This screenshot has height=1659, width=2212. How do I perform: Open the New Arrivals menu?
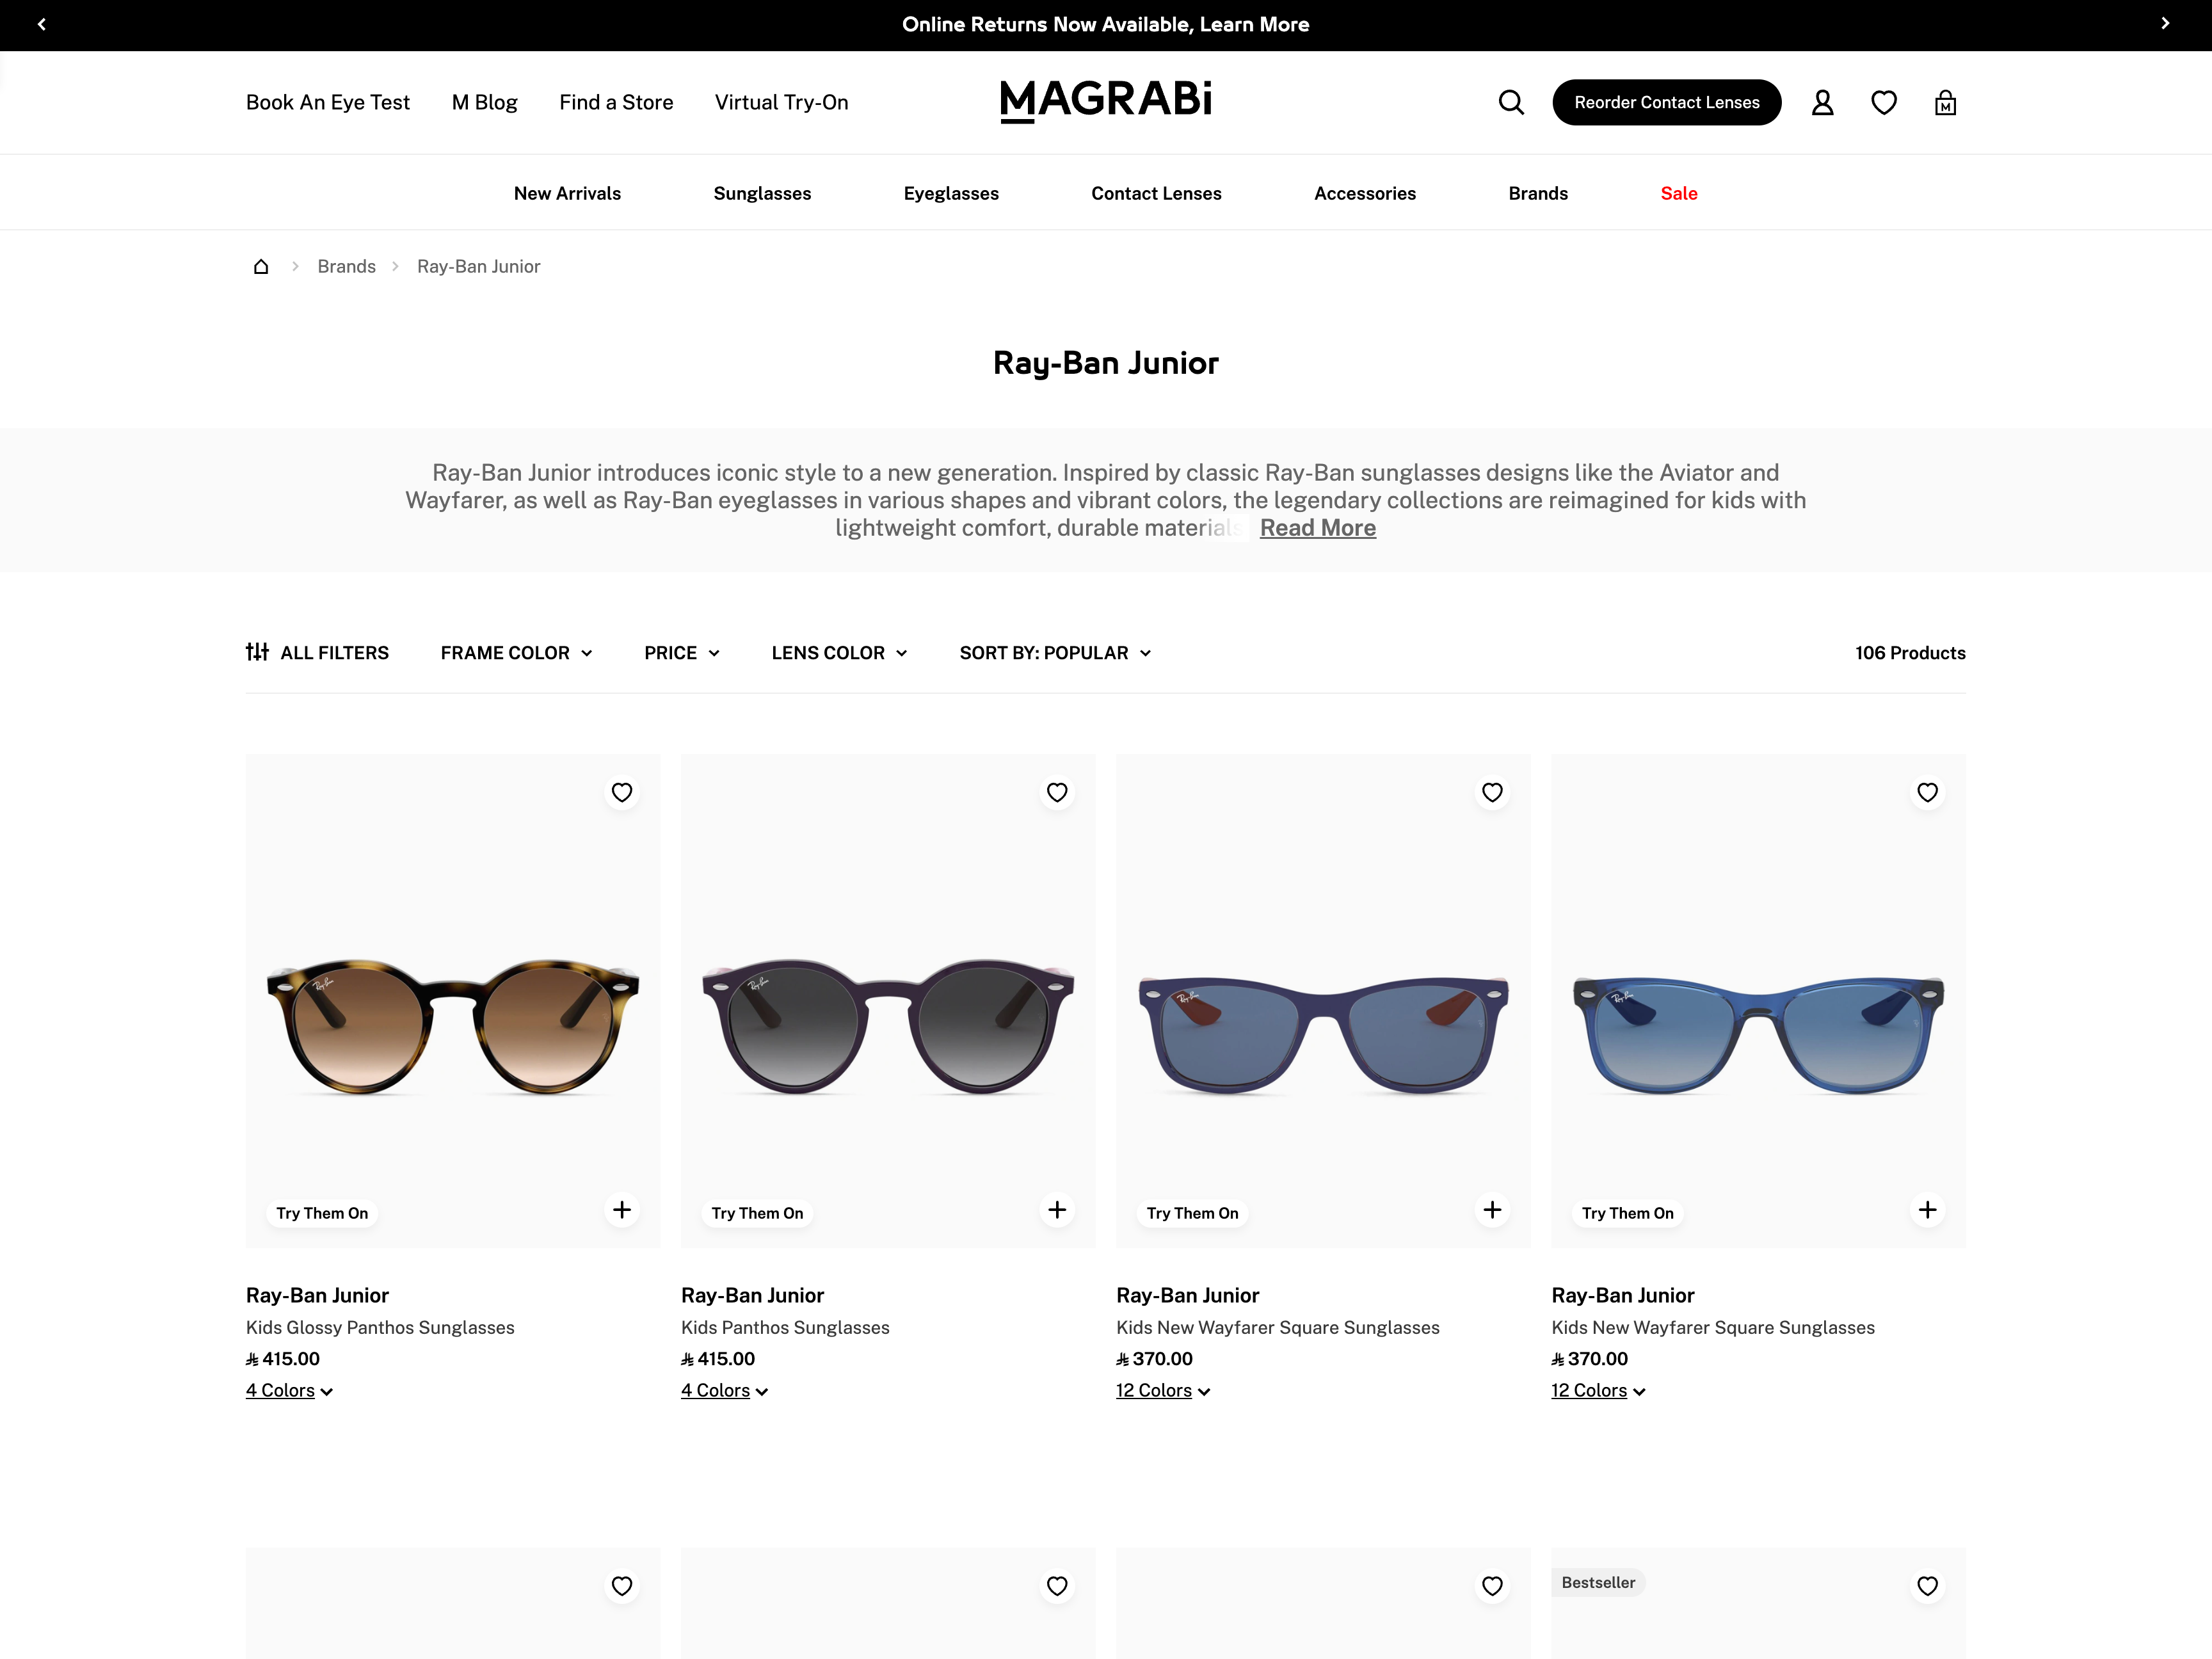pos(567,193)
